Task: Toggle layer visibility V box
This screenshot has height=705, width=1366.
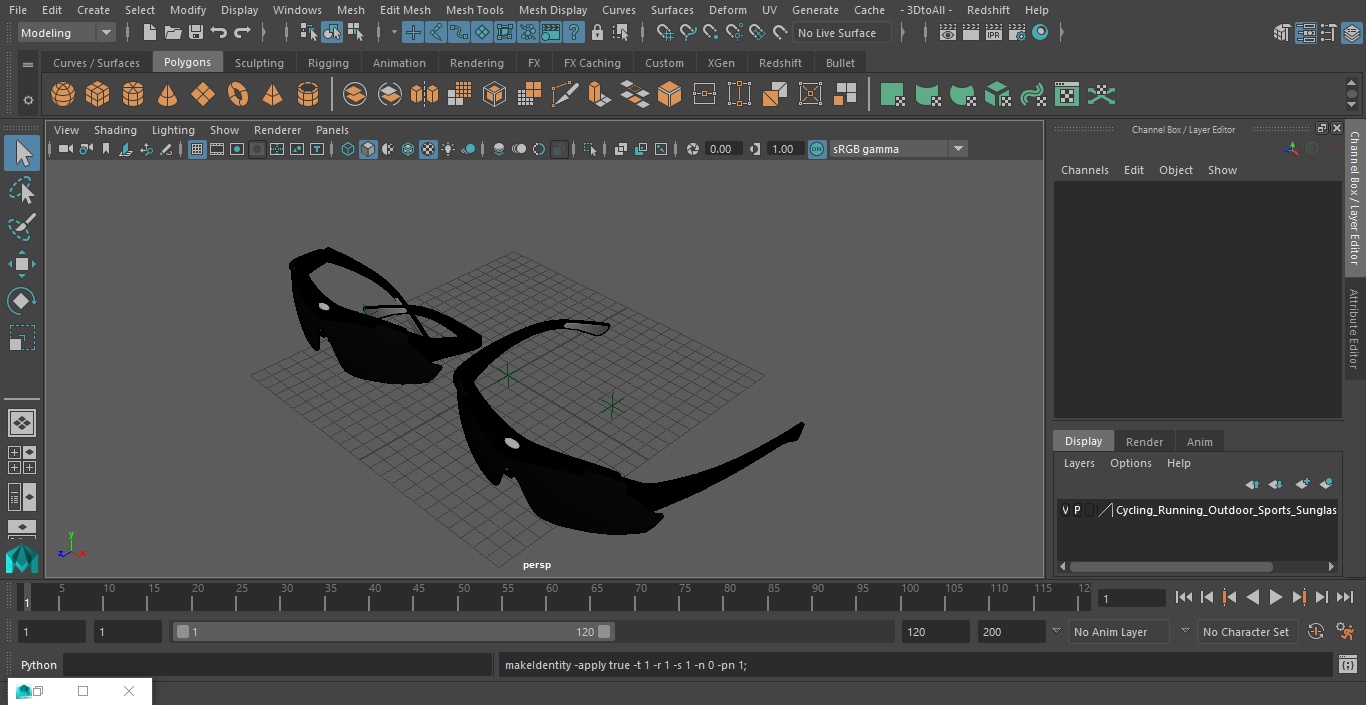Action: pos(1065,510)
